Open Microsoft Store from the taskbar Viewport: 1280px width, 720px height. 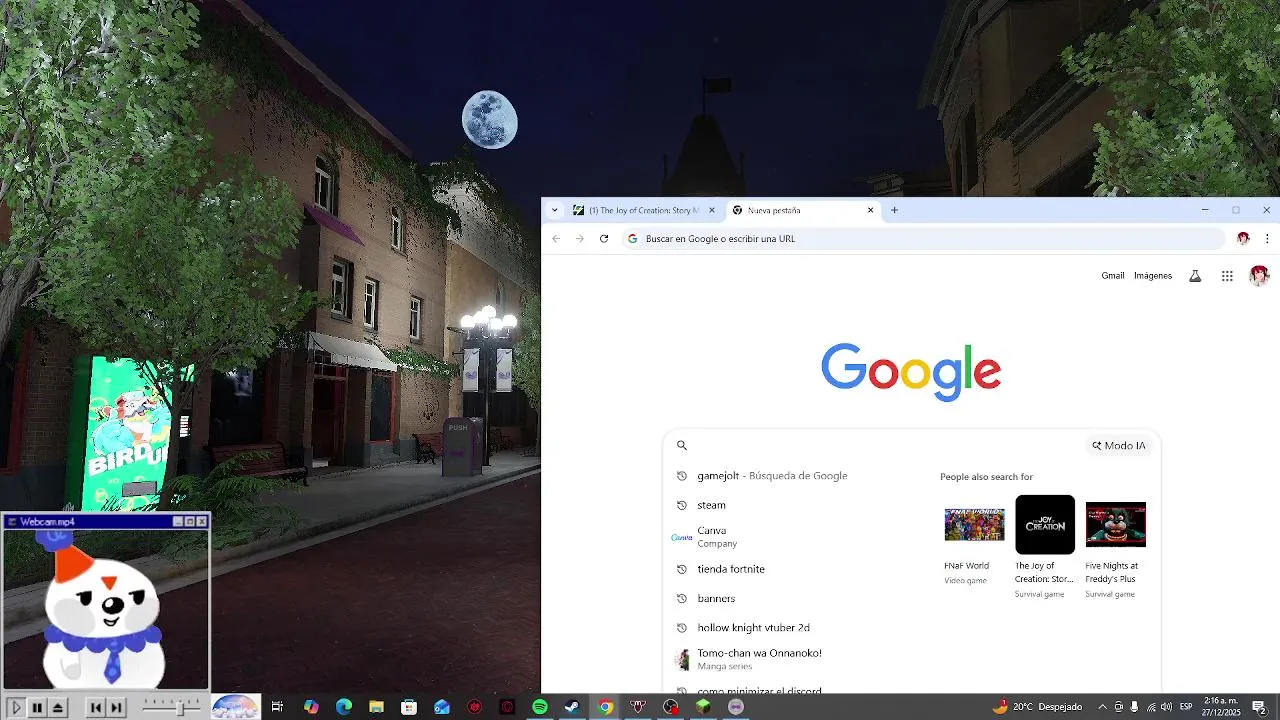(x=409, y=707)
